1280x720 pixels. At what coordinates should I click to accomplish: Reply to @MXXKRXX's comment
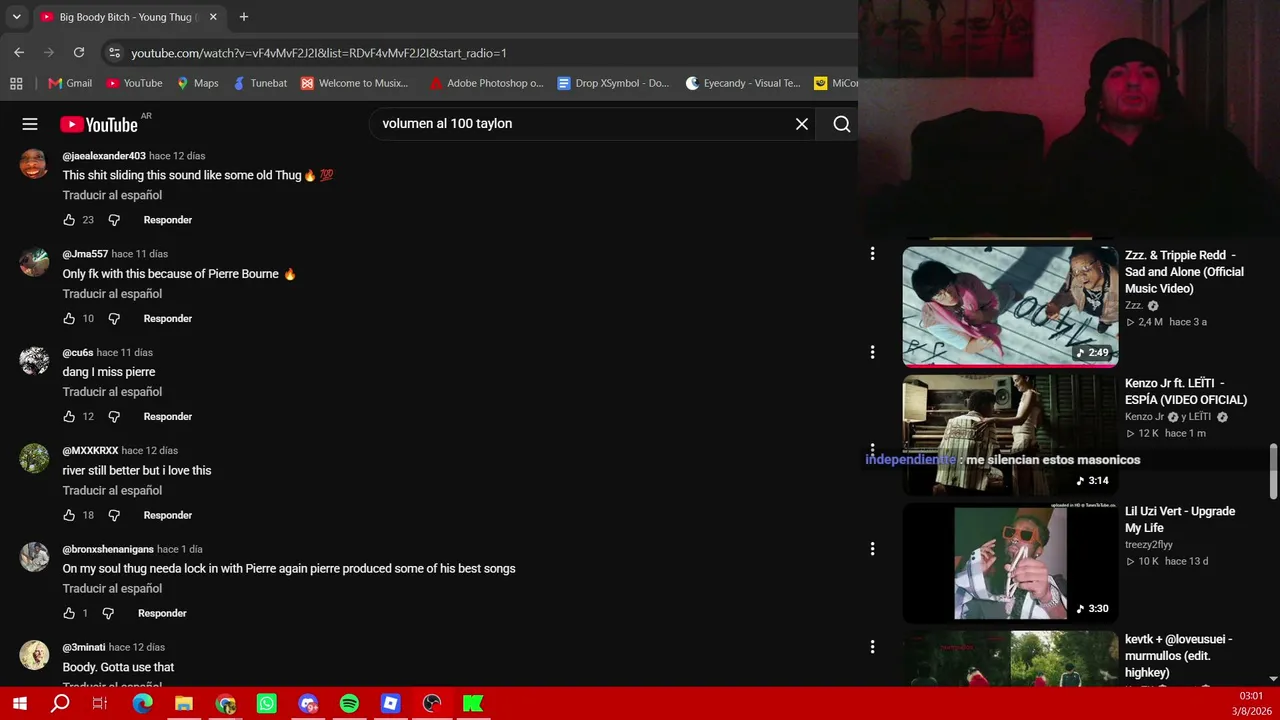[168, 515]
